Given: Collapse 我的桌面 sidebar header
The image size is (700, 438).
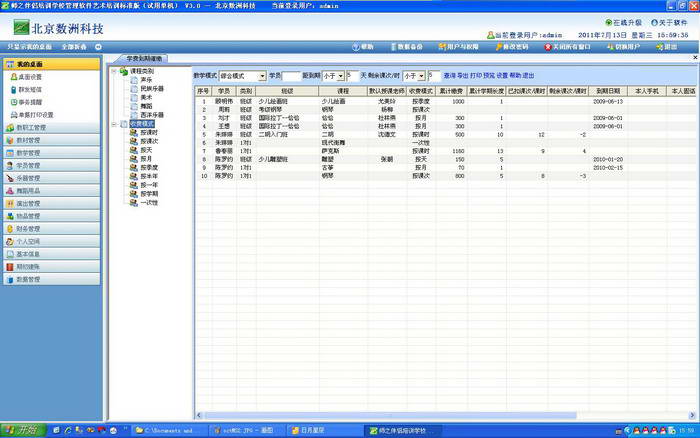Looking at the screenshot, I should point(52,64).
